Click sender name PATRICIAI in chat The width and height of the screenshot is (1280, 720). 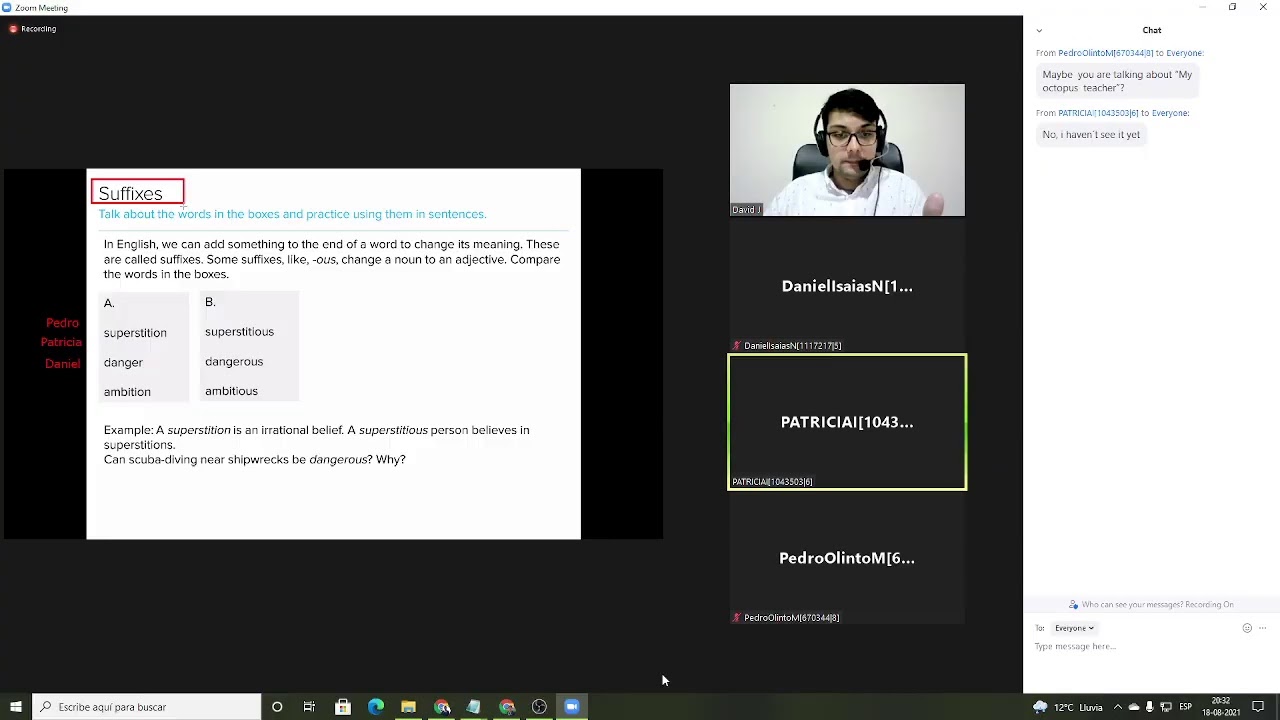(x=1098, y=113)
